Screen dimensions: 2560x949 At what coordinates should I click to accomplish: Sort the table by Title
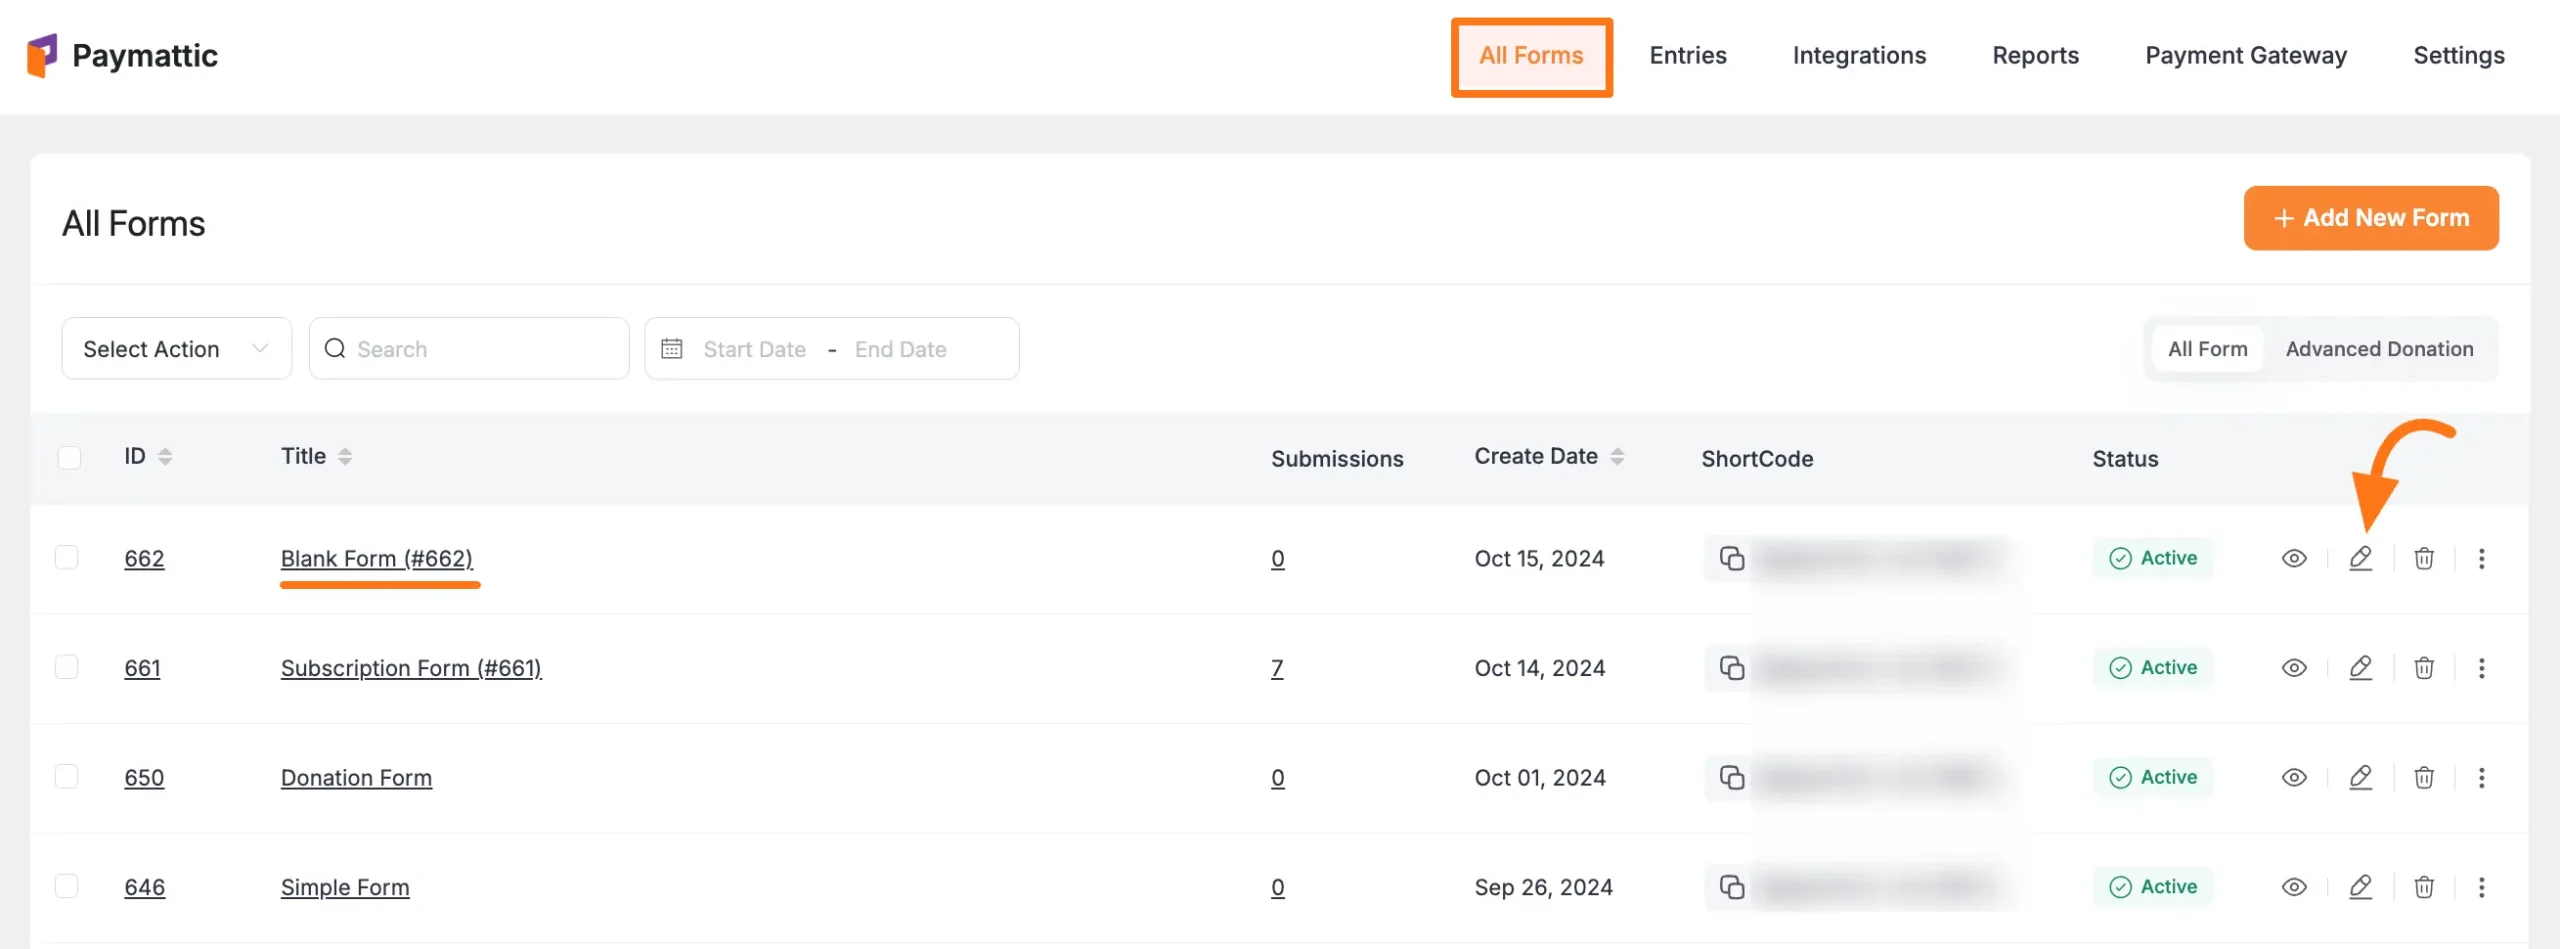click(344, 457)
